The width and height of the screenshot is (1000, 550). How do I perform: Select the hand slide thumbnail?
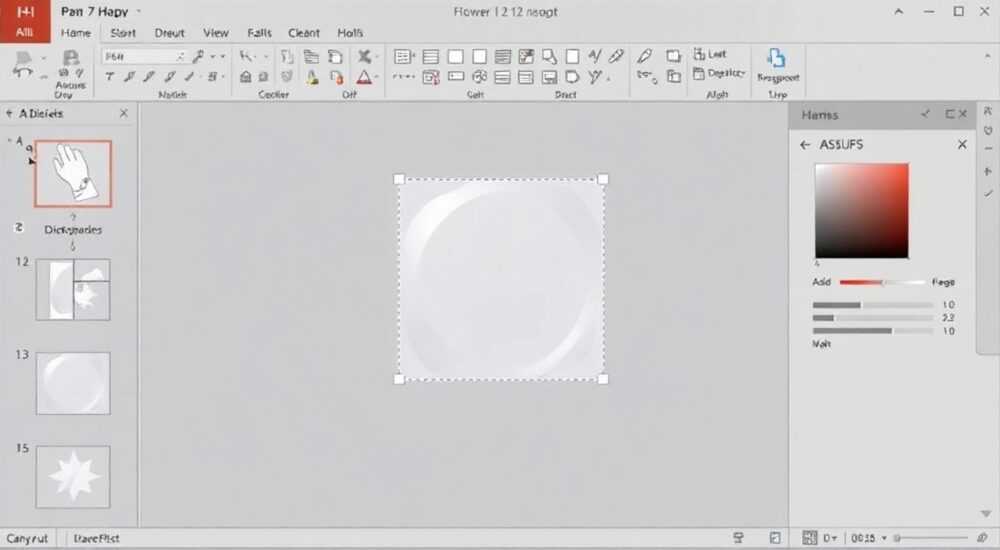coord(73,174)
